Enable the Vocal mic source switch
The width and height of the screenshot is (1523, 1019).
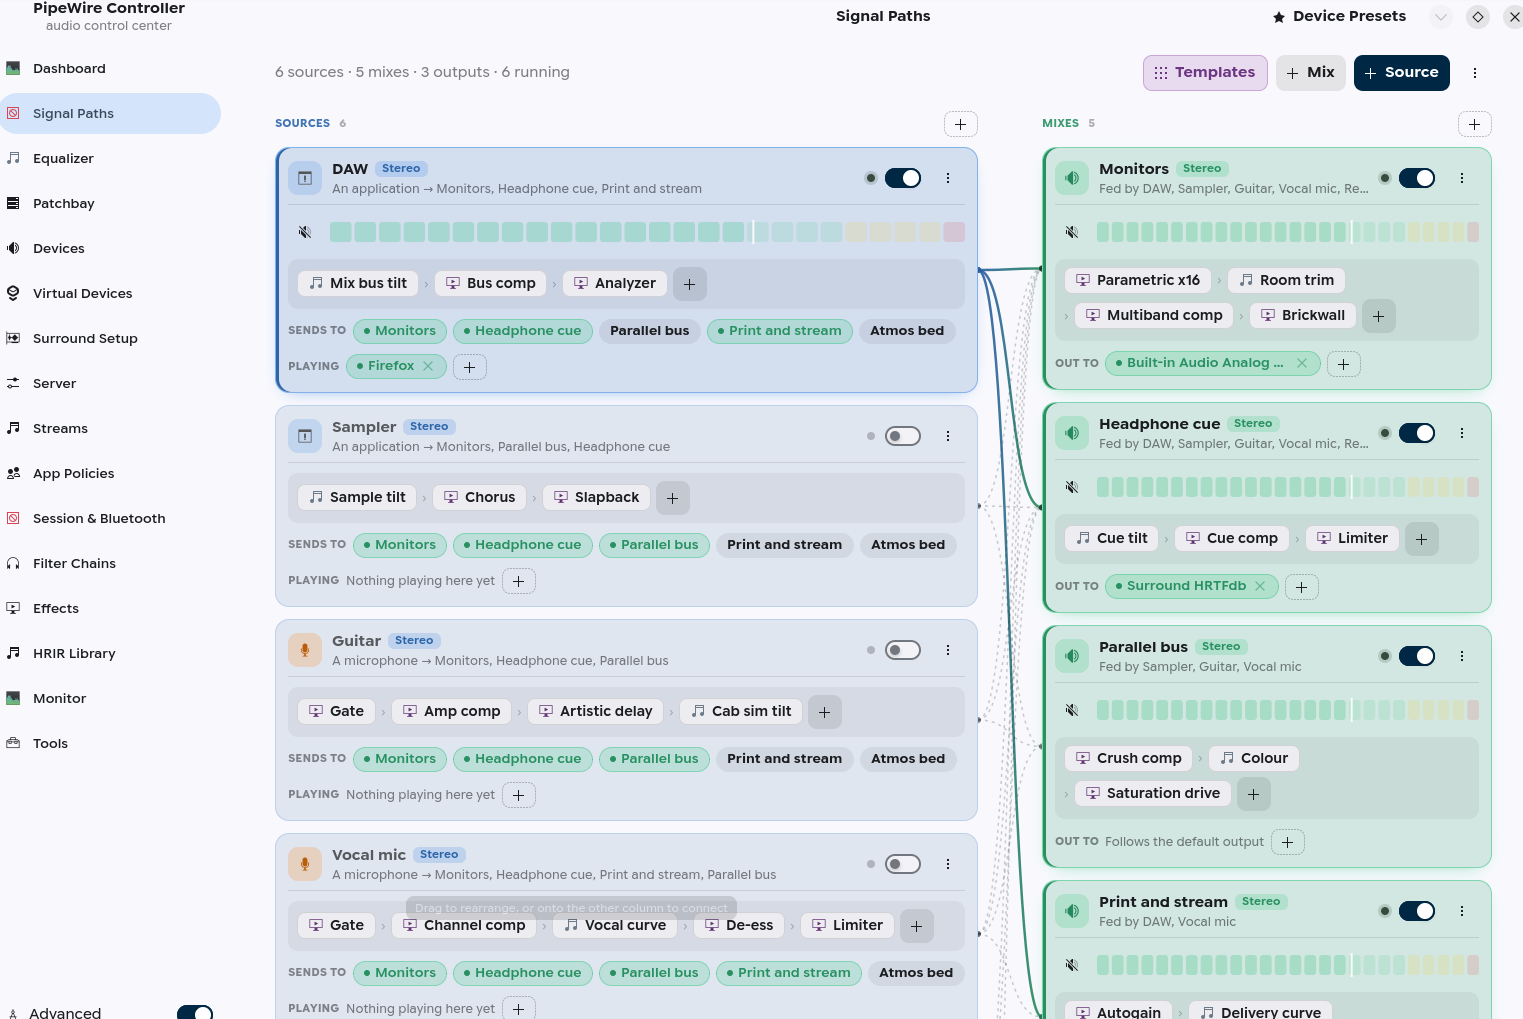pos(903,864)
